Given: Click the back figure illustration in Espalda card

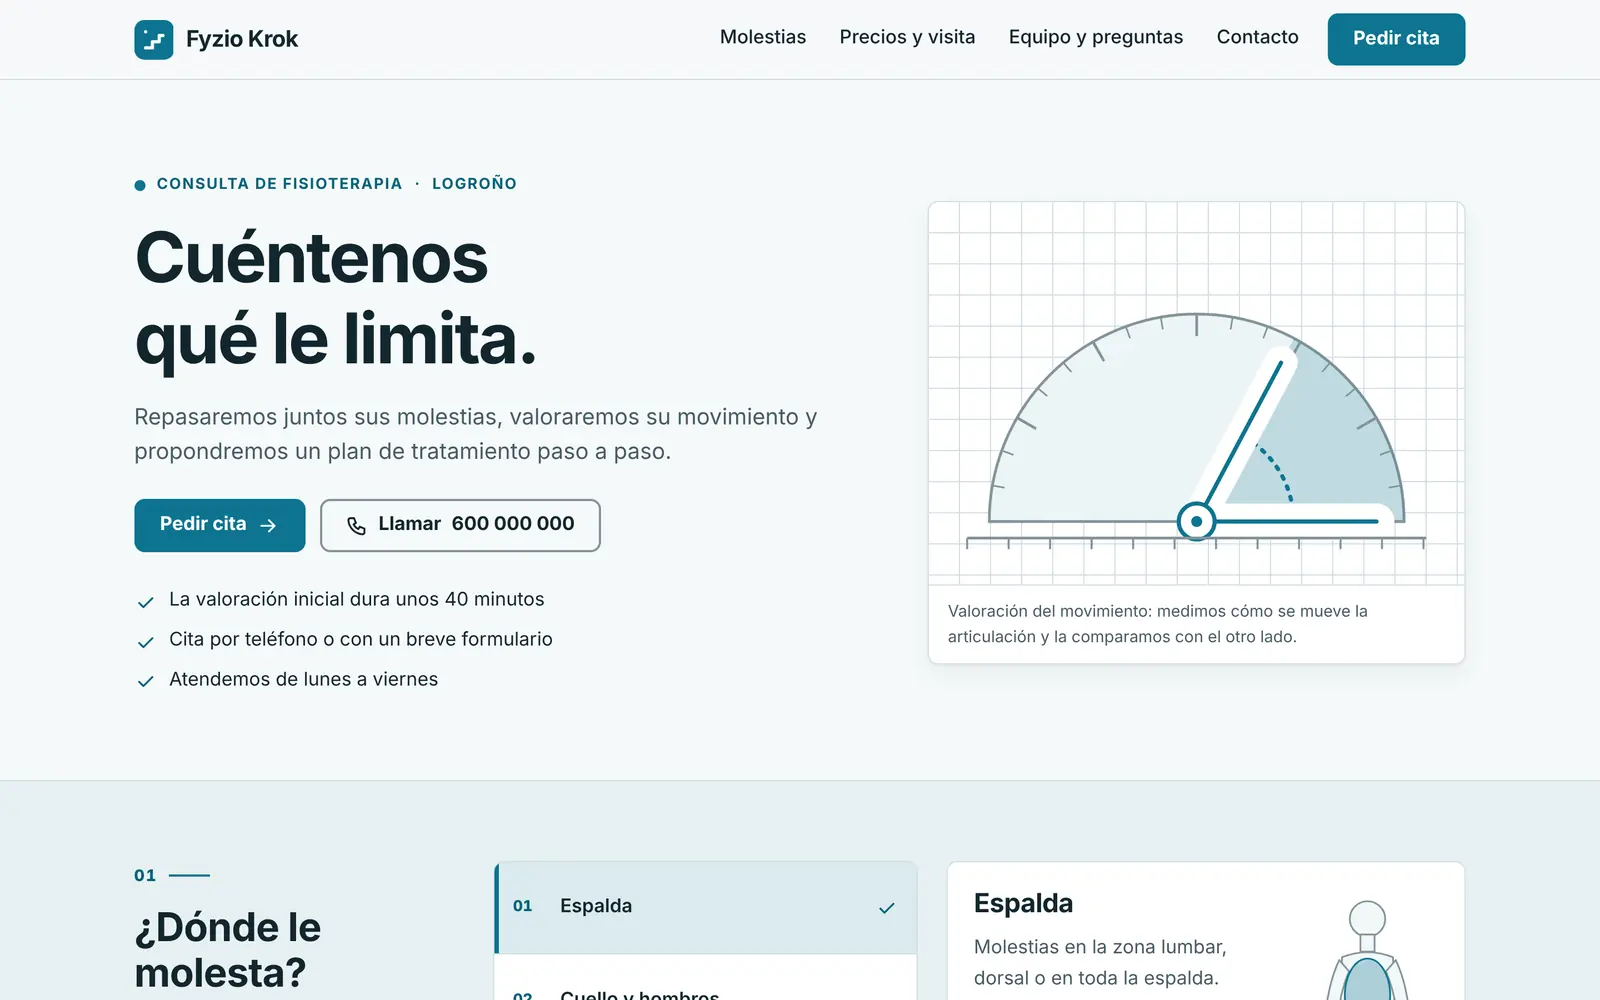Looking at the screenshot, I should [x=1366, y=950].
